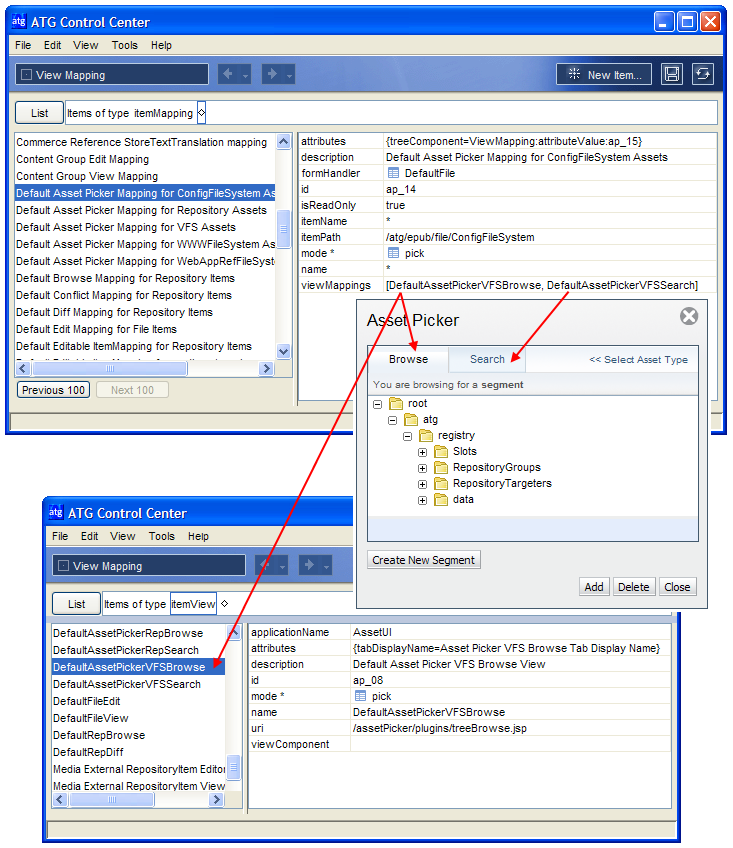Viewport: 733px width, 848px height.
Task: Click List button in bottom window
Action: [76, 604]
